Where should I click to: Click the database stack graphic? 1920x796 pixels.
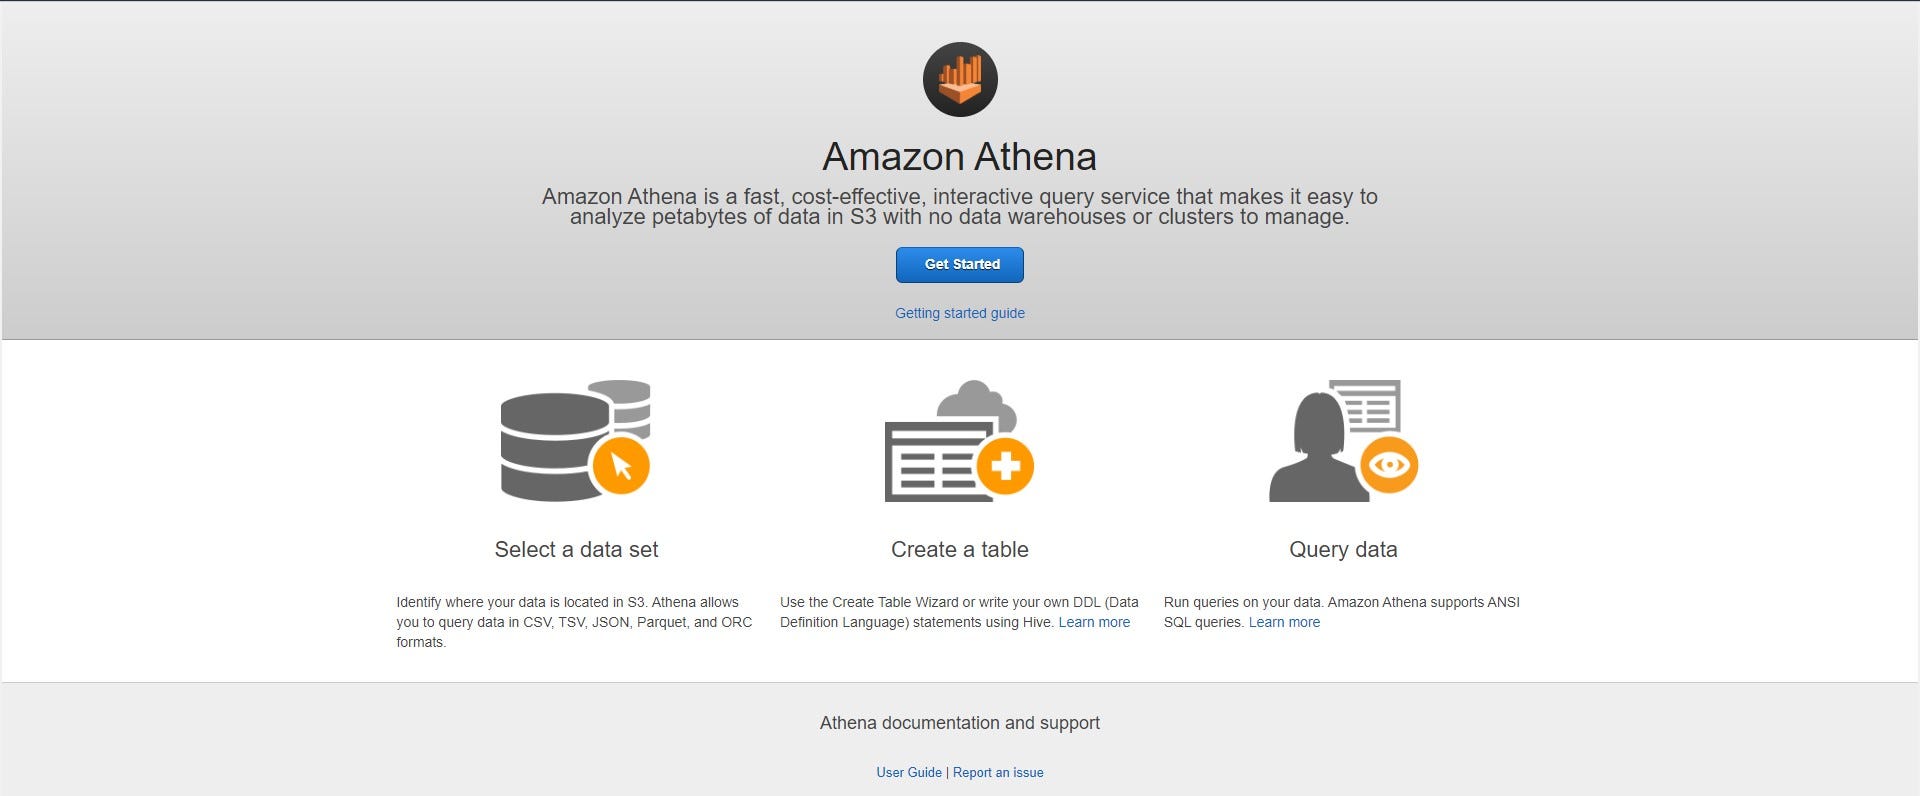tap(555, 440)
